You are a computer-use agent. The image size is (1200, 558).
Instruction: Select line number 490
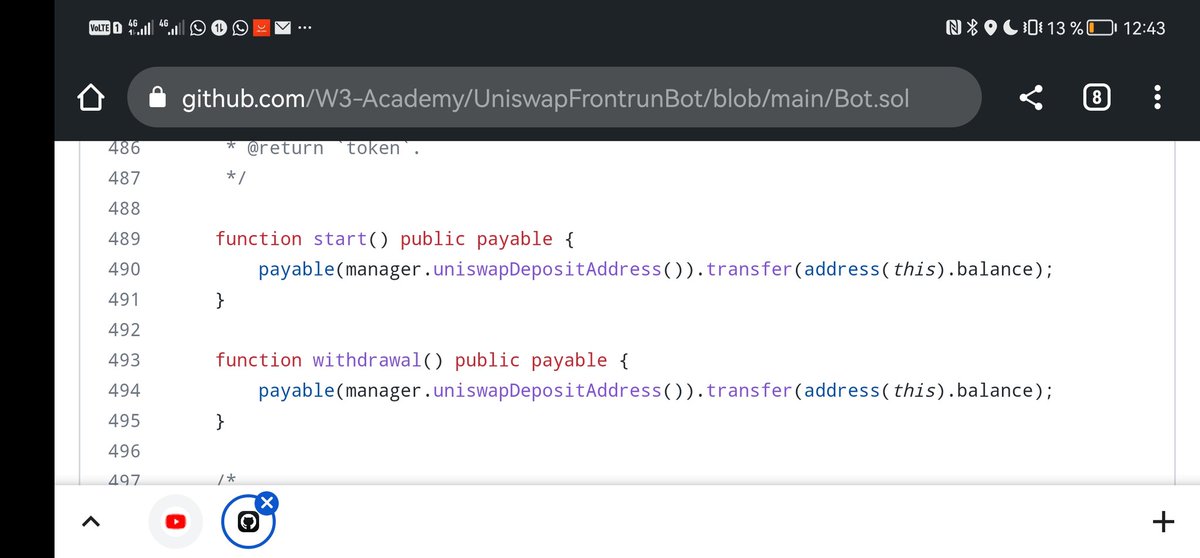click(124, 269)
